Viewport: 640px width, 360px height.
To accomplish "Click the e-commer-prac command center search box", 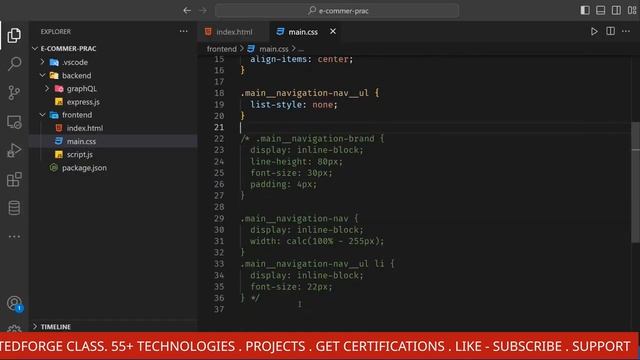I will coord(337,11).
